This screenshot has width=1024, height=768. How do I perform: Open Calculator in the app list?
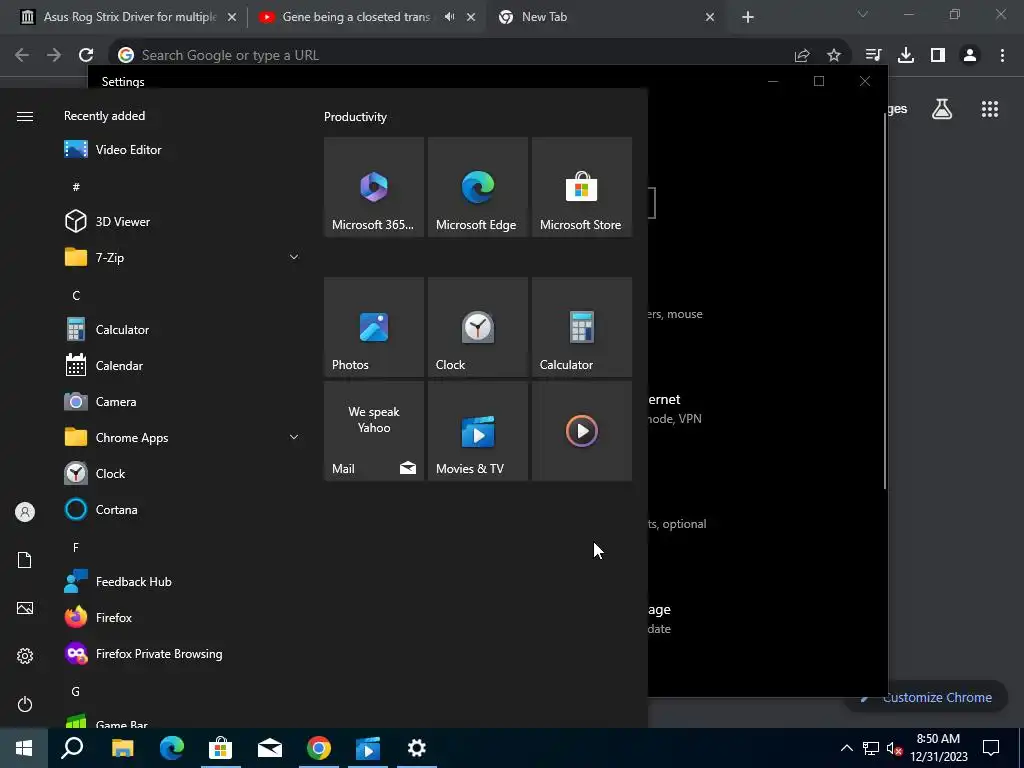(x=182, y=330)
